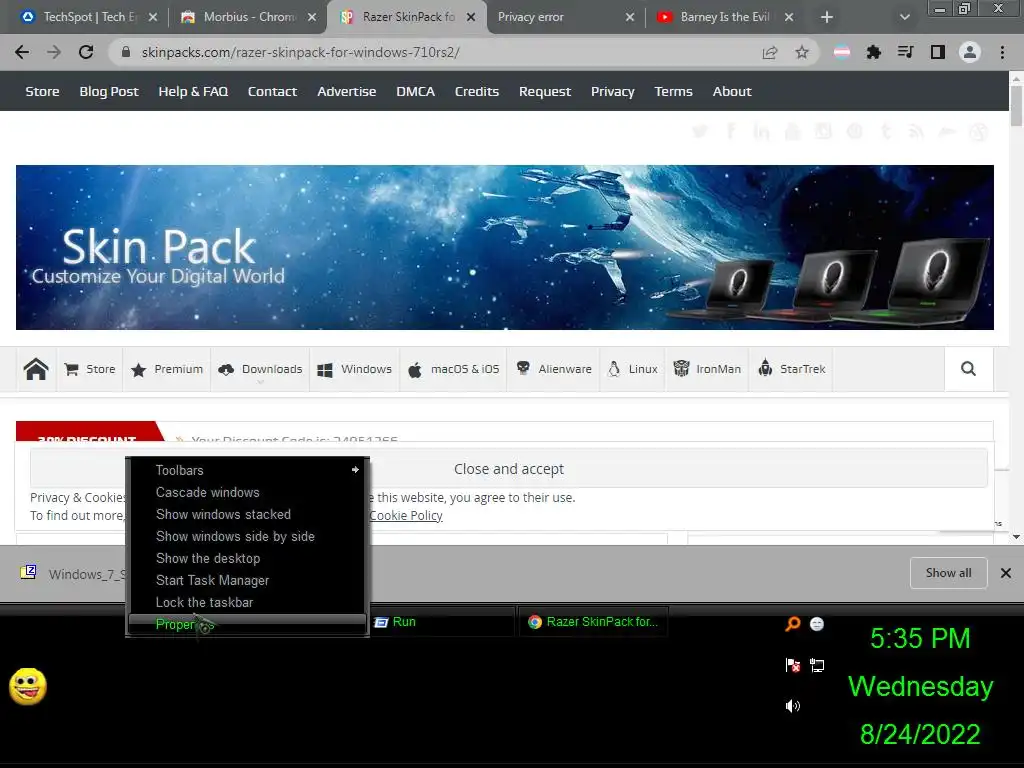Open the orange search tray icon
The height and width of the screenshot is (768, 1024).
tap(792, 624)
